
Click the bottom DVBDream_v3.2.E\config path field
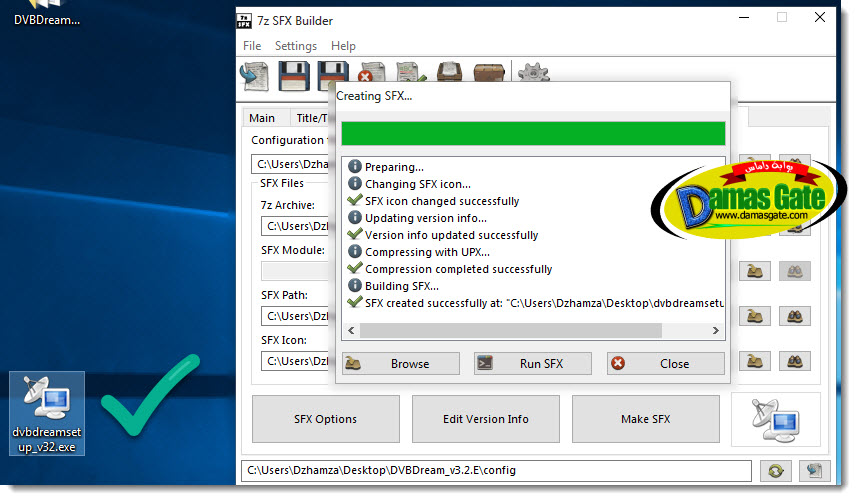pos(496,471)
